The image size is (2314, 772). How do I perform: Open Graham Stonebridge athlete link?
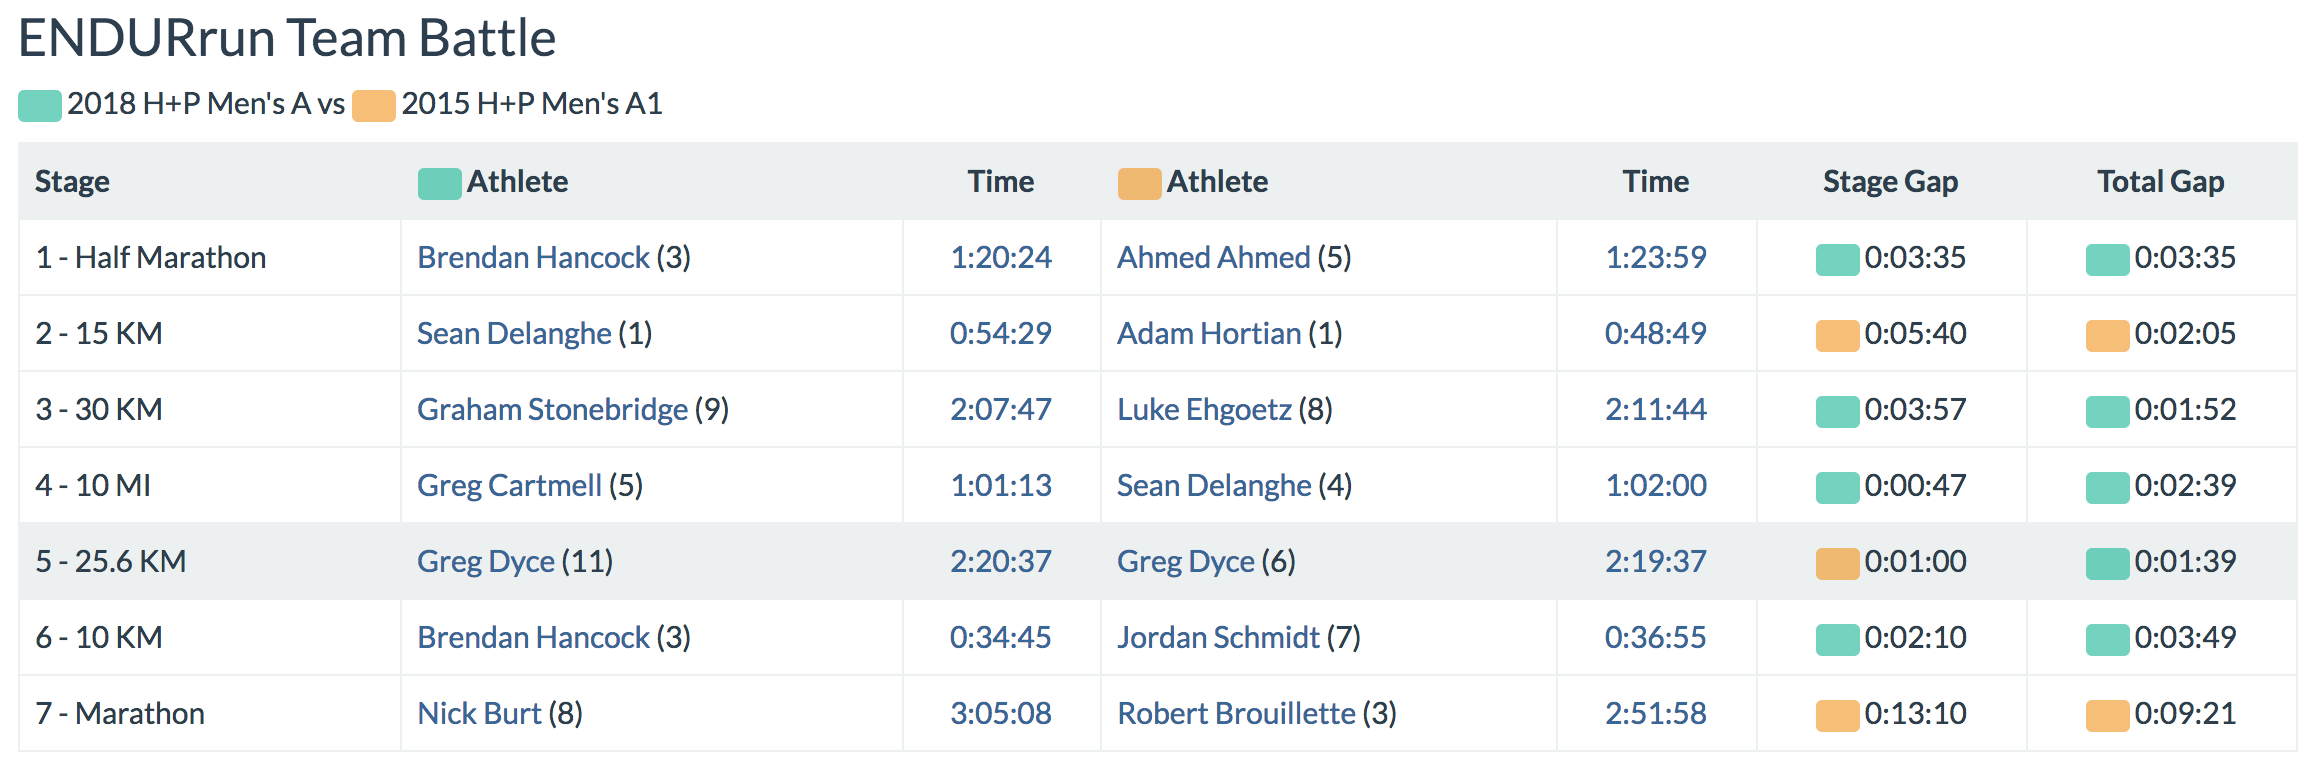click(552, 410)
